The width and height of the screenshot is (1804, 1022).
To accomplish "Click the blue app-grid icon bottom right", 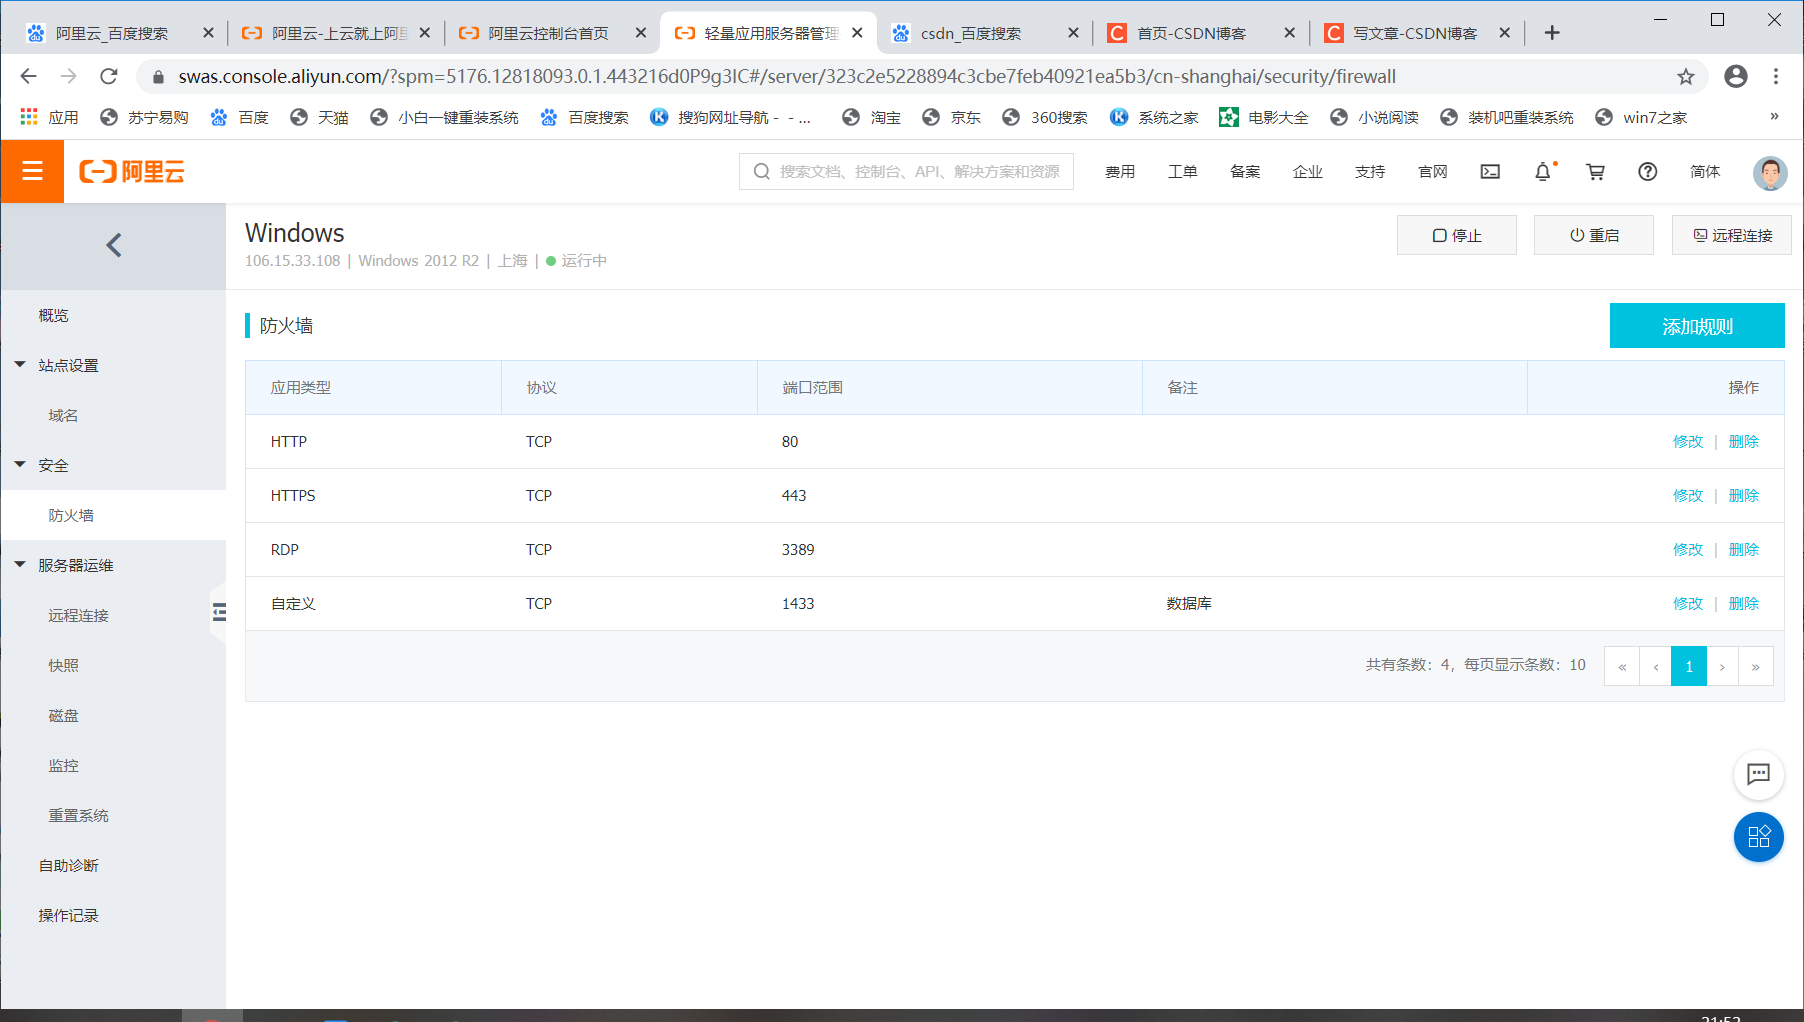I will [x=1759, y=837].
